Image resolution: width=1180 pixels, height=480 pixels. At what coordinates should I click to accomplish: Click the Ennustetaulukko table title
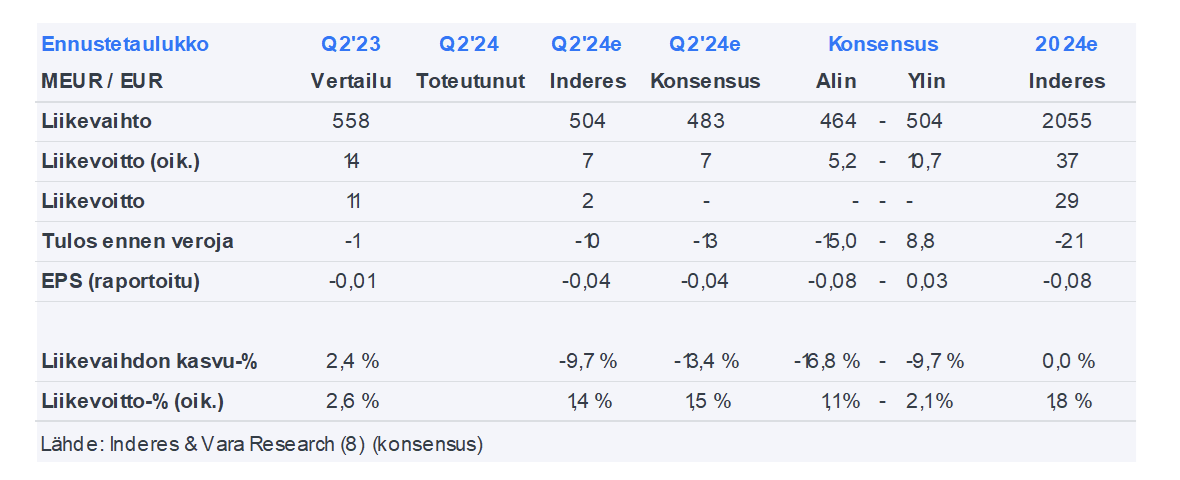(125, 44)
